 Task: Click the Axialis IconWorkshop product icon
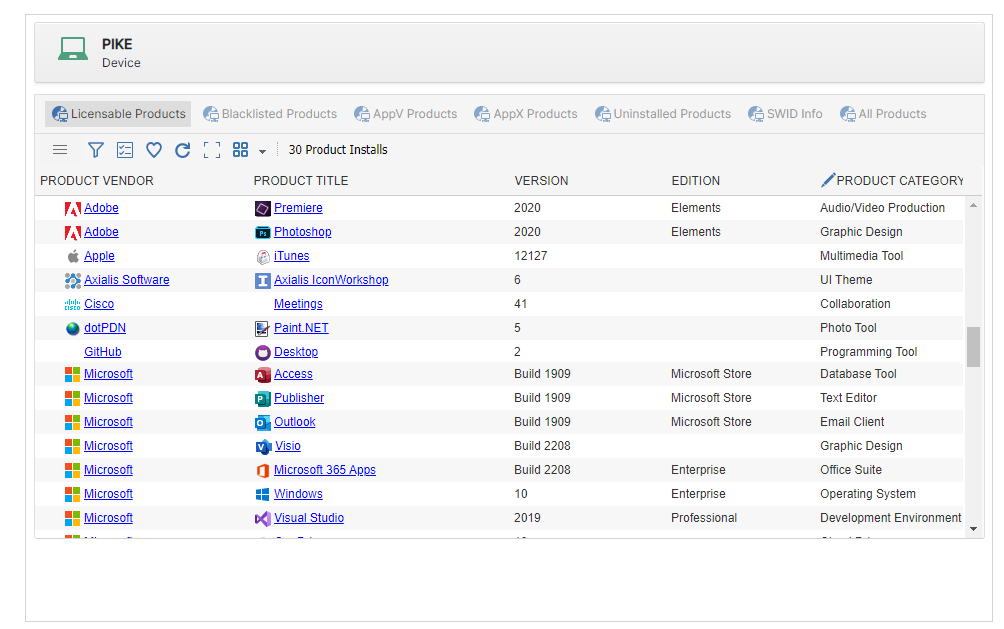(x=263, y=281)
